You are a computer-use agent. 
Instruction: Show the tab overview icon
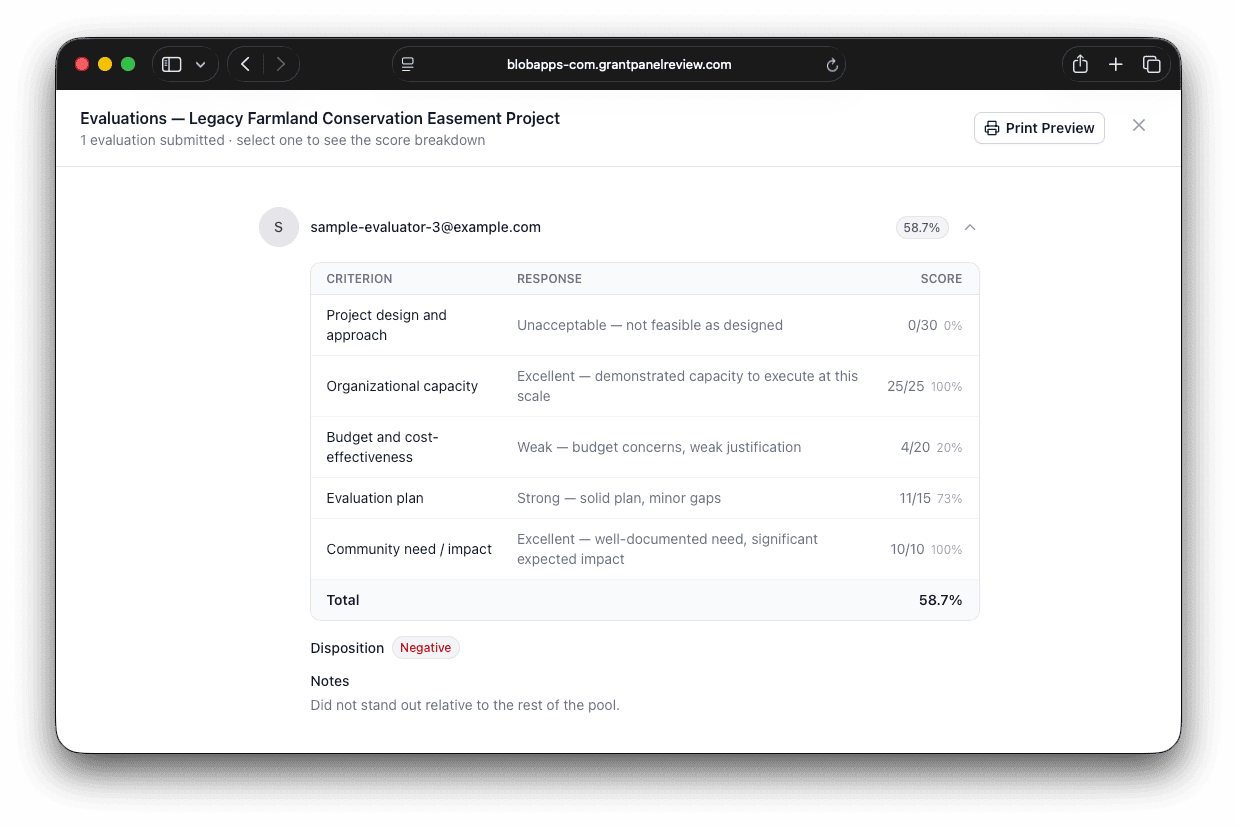click(1152, 64)
